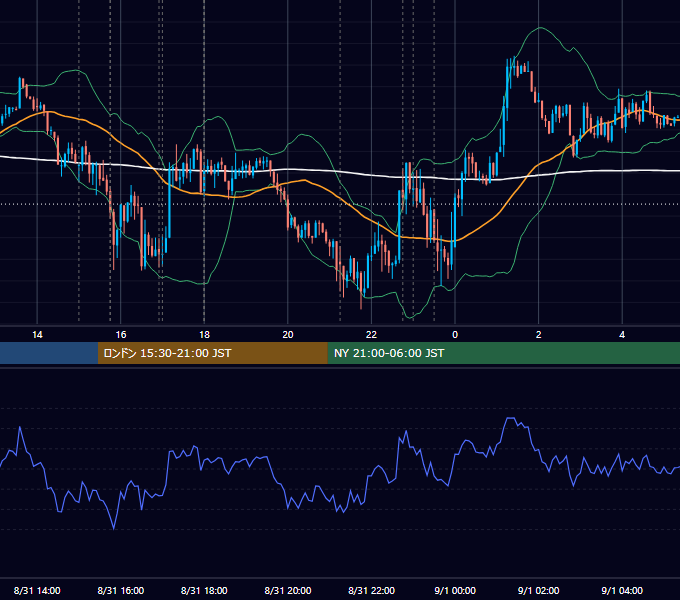Click the London 15:30-21:00 JST session bar
680x600 pixels.
[x=212, y=353]
